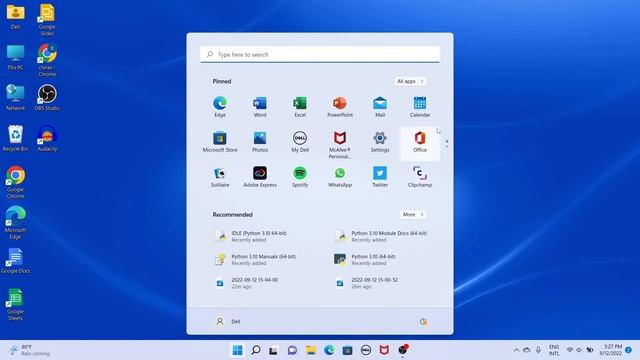
Task: Open Microsoft Store from taskbar
Action: [x=347, y=350]
